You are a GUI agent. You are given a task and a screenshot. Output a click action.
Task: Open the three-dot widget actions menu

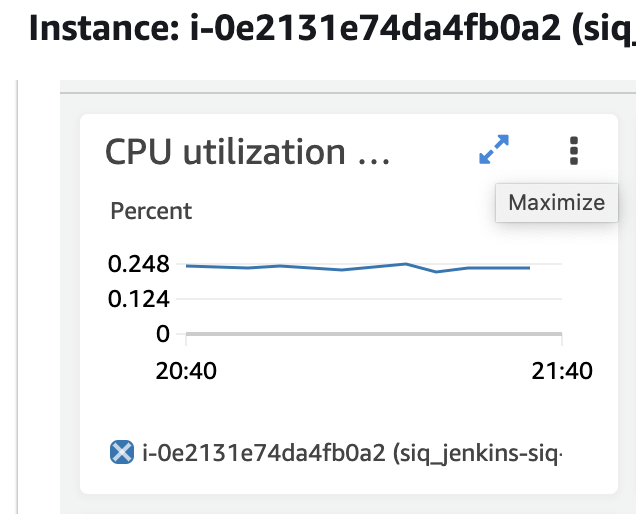574,151
